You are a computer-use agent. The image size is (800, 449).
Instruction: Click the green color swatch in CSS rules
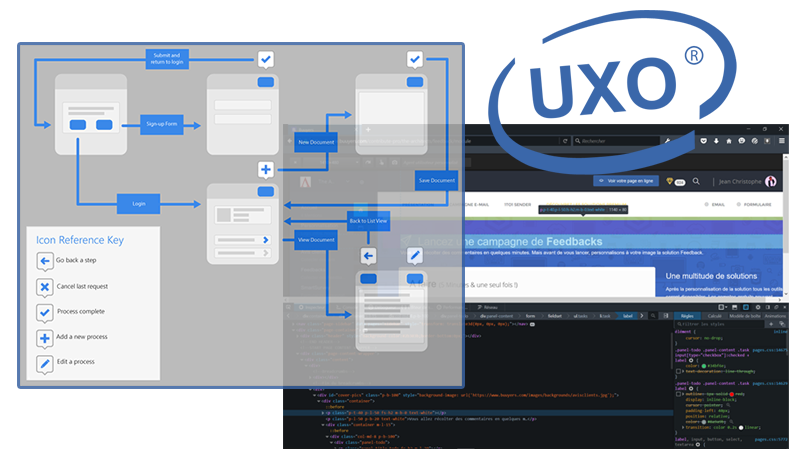[x=704, y=367]
